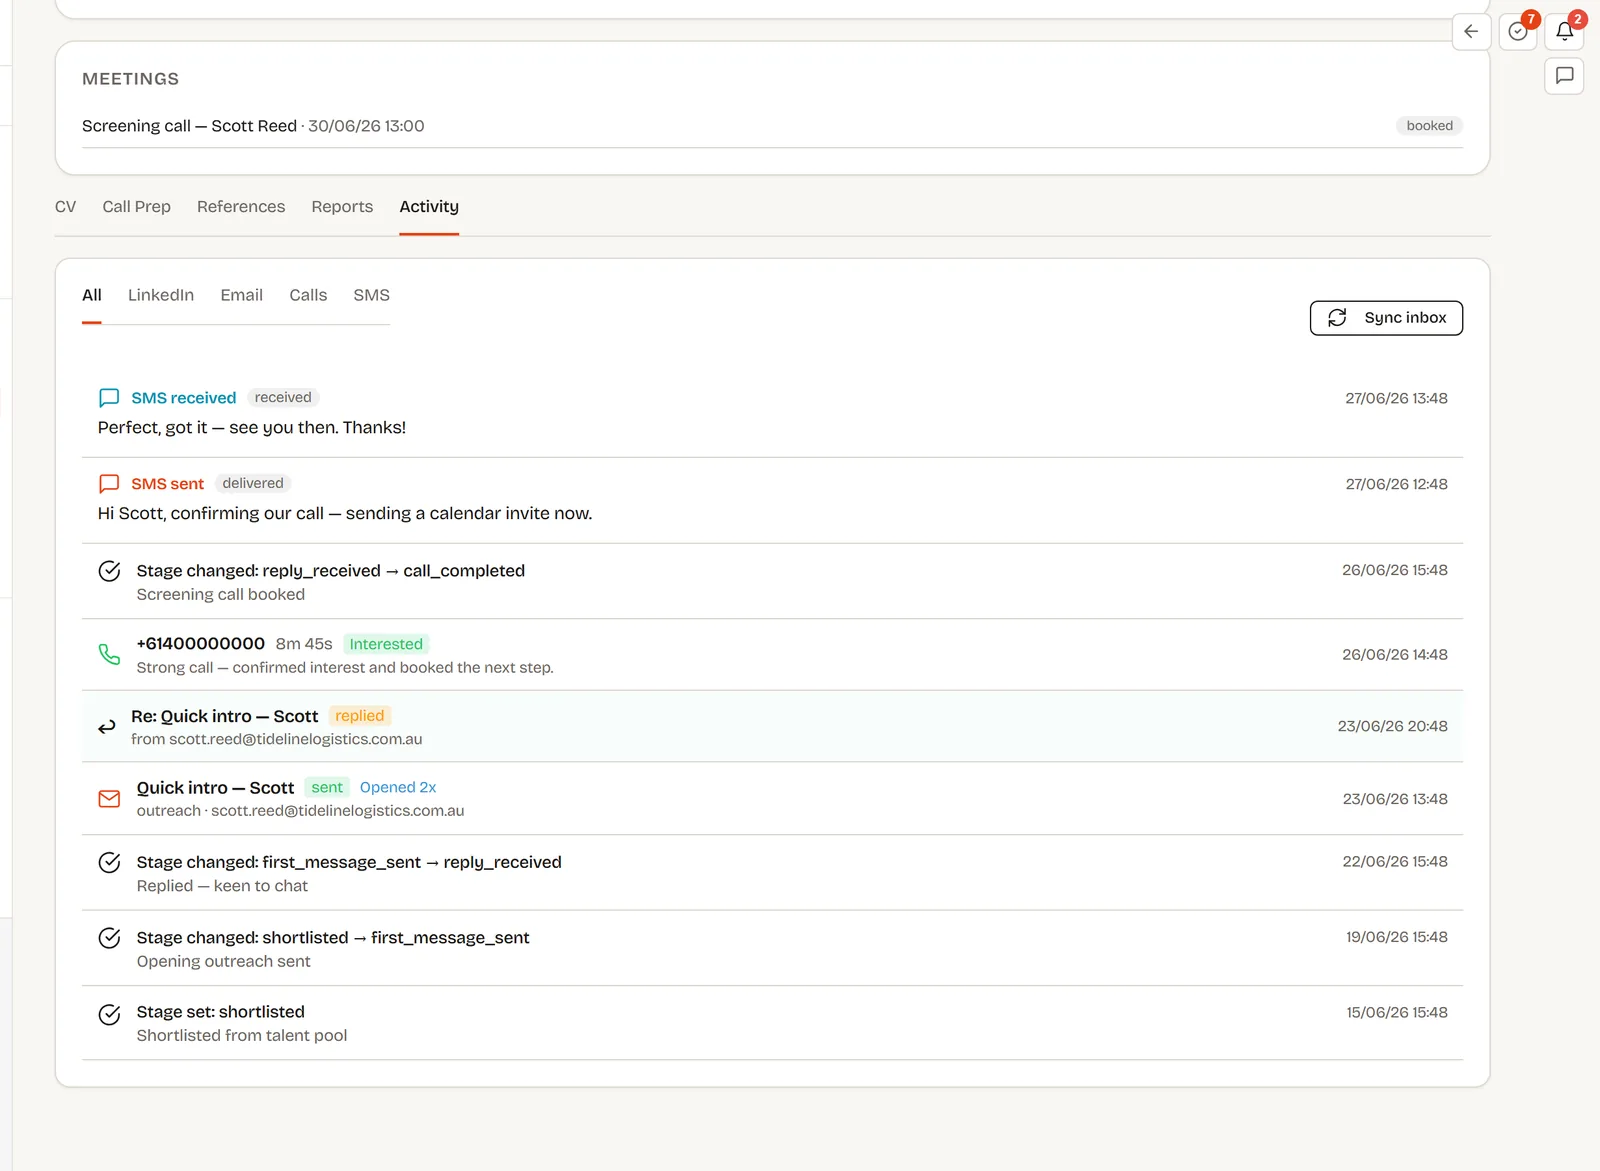Screen dimensions: 1600x1171
Task: Click the green phone call icon
Action: point(110,655)
